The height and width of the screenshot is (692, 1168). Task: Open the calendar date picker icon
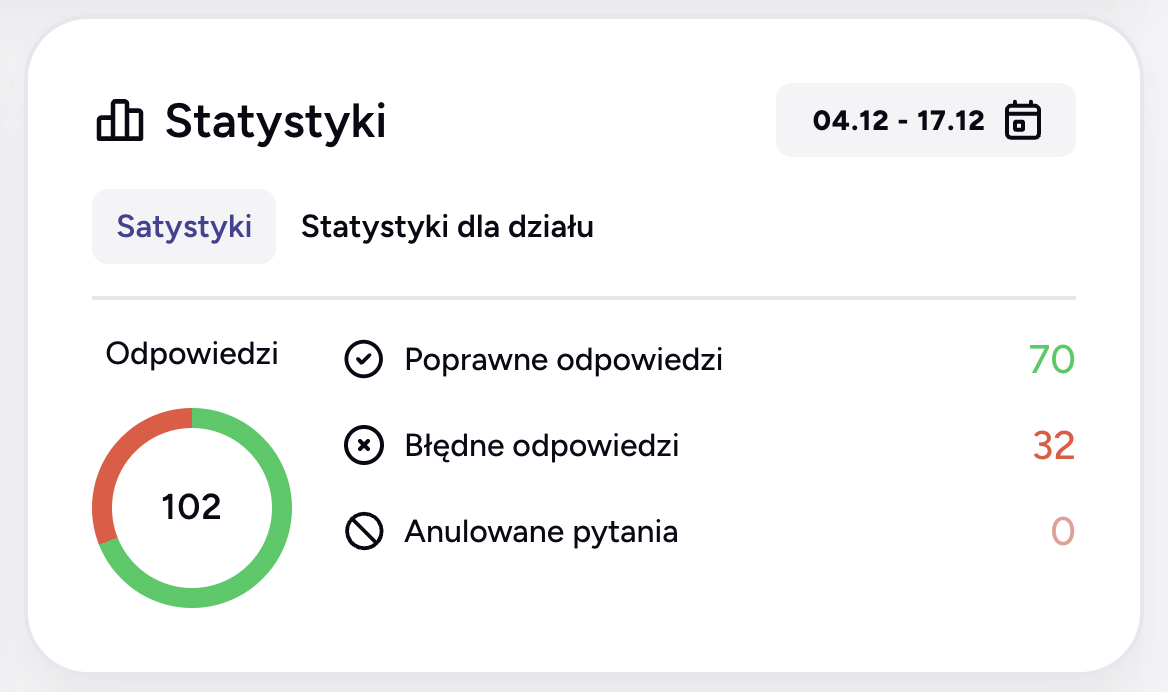click(1023, 120)
